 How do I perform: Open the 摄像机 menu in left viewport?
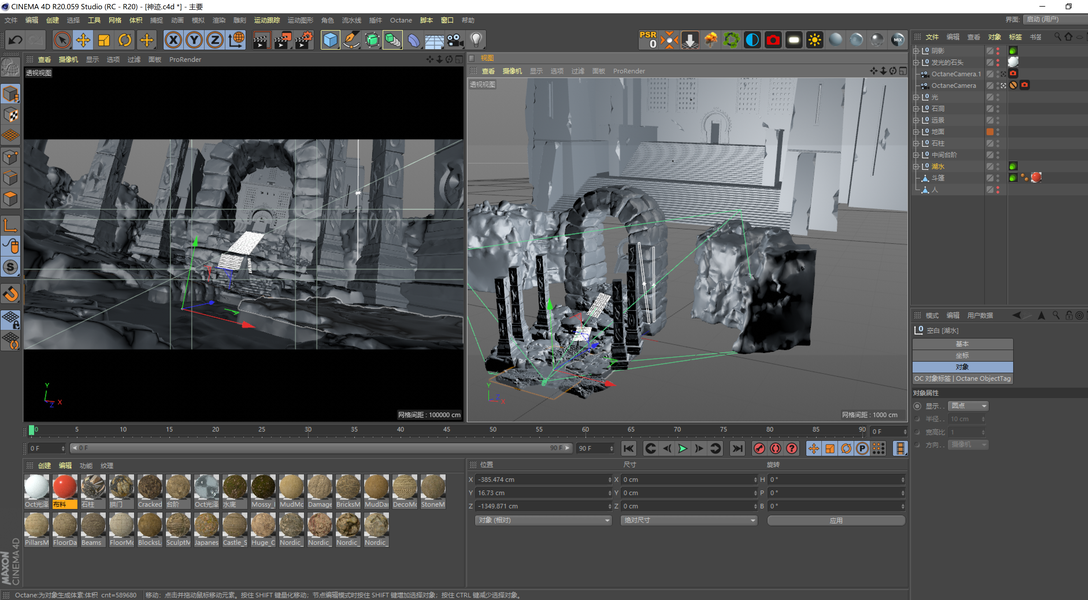[68, 60]
